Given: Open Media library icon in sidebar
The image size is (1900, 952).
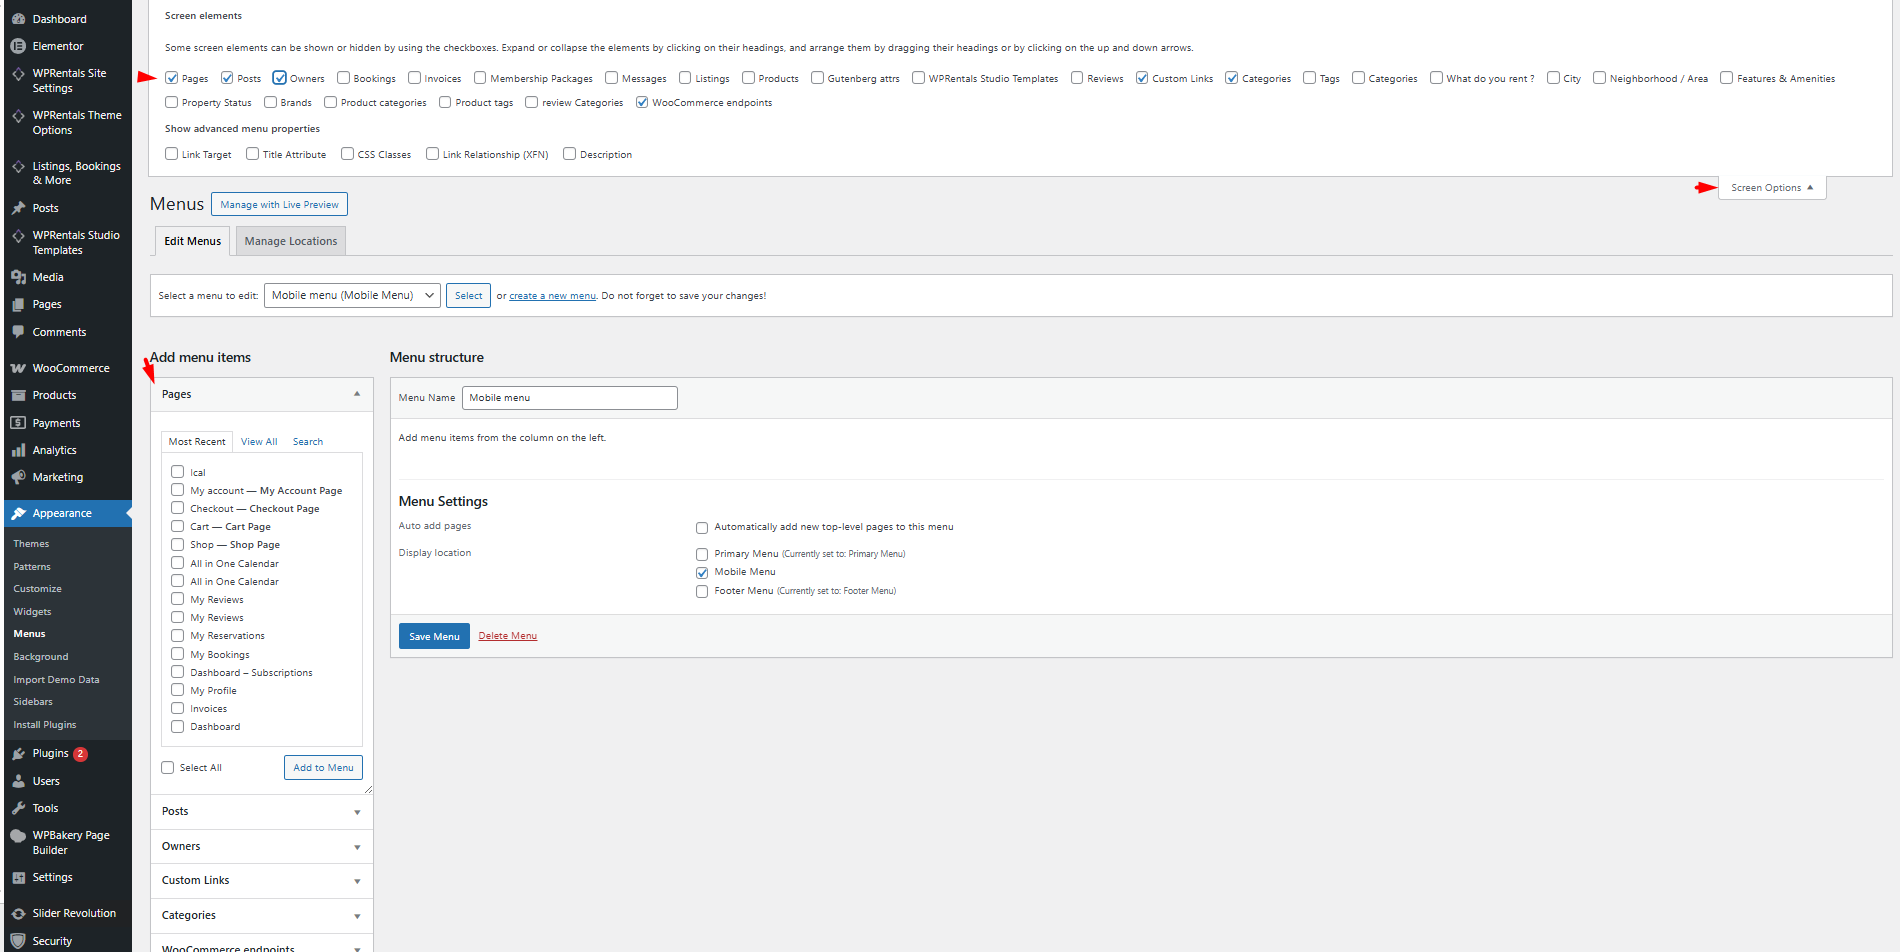Looking at the screenshot, I should point(18,277).
